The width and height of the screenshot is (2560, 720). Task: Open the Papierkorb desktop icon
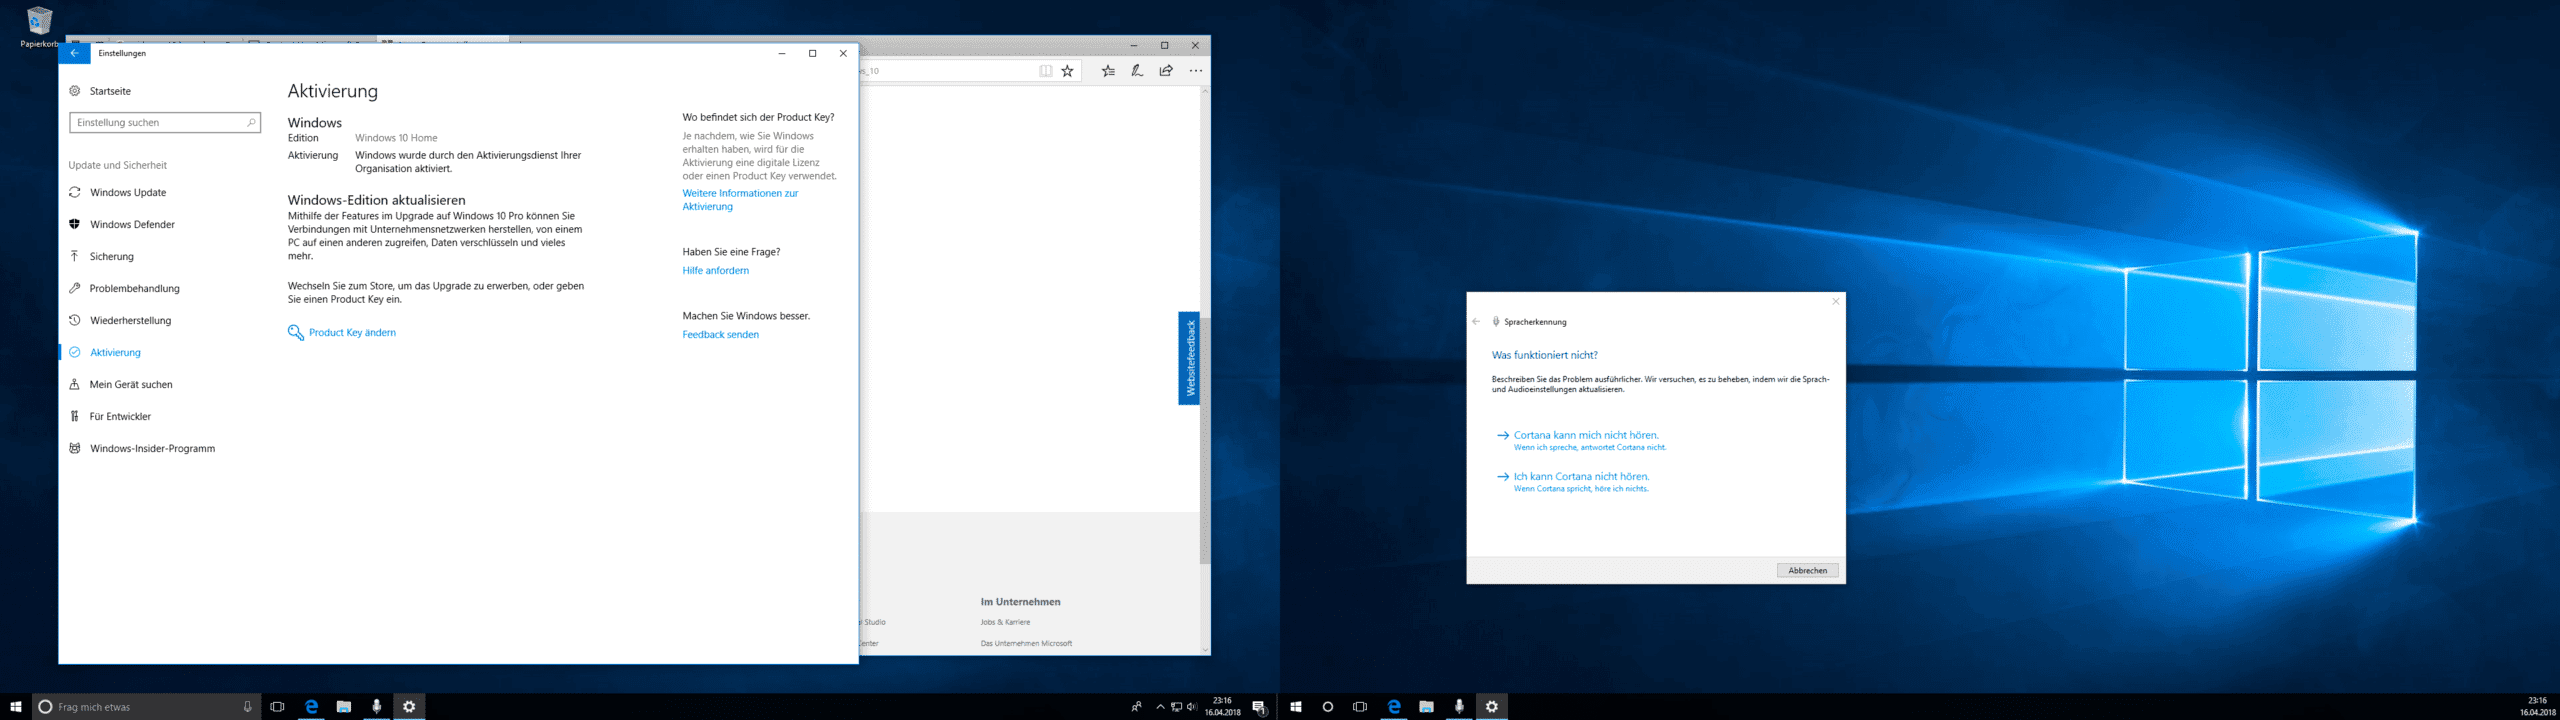pyautogui.click(x=39, y=27)
